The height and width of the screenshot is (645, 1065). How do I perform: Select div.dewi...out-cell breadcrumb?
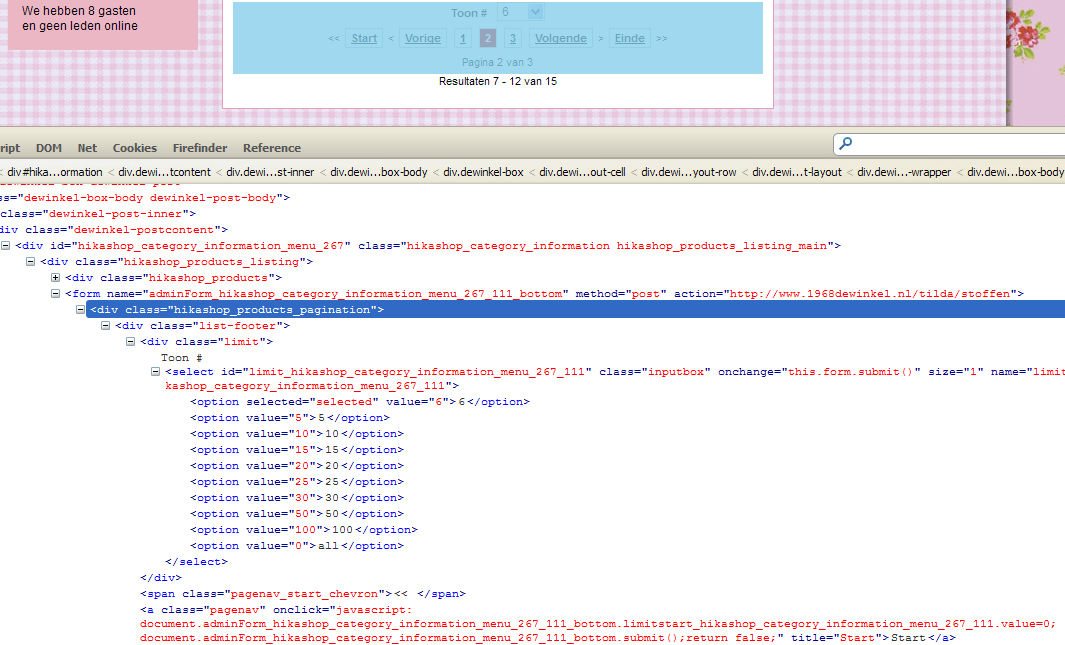point(582,172)
